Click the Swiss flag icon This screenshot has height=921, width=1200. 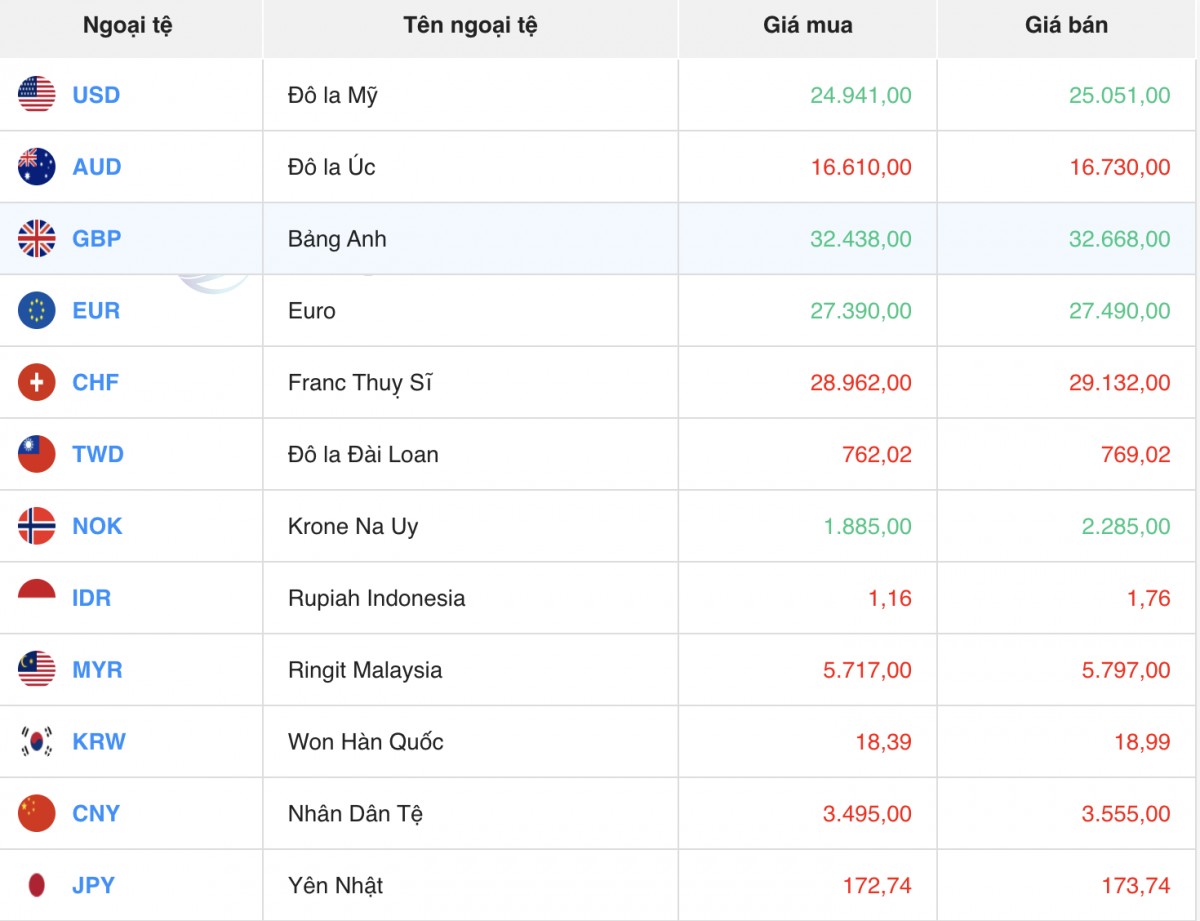point(37,383)
